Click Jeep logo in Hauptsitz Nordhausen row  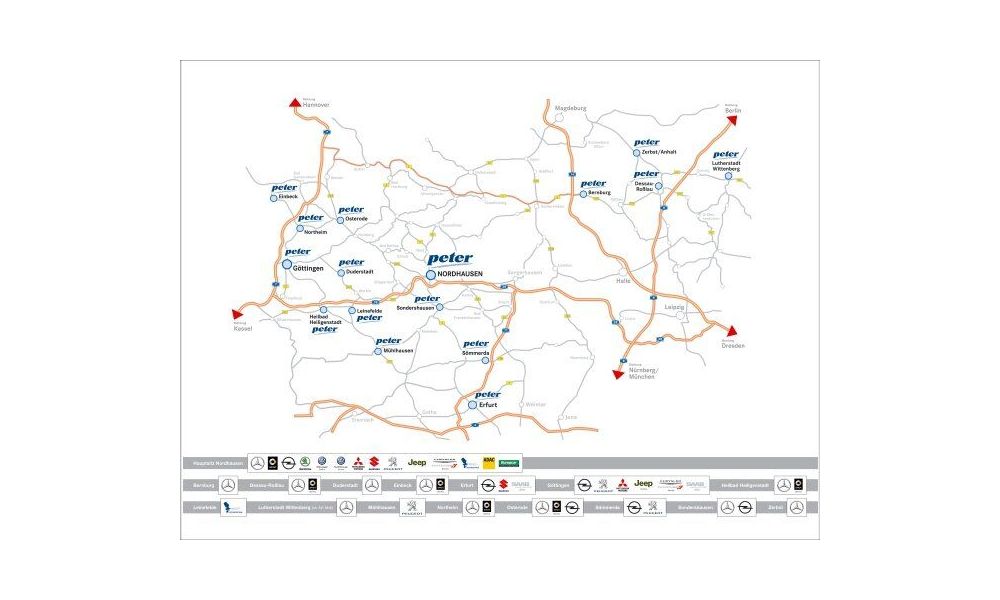point(417,463)
